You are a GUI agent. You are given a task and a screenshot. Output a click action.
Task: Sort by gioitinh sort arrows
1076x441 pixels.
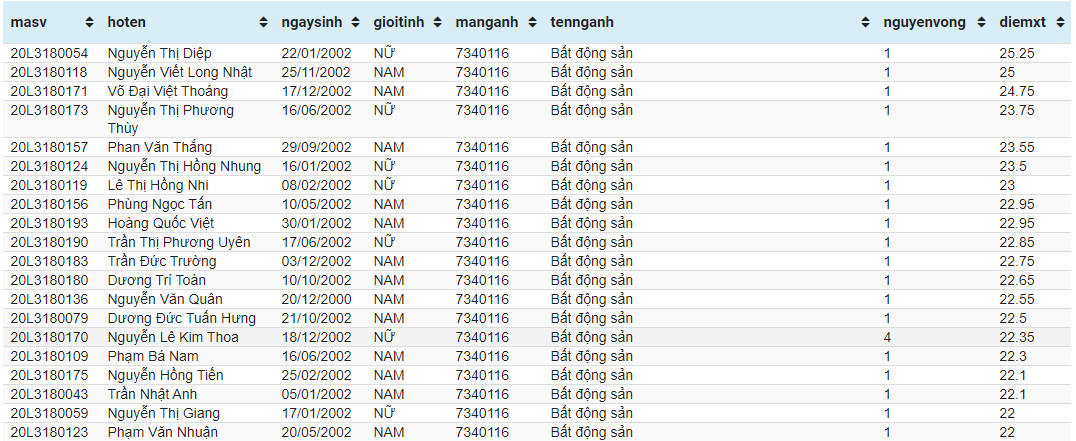[x=438, y=23]
